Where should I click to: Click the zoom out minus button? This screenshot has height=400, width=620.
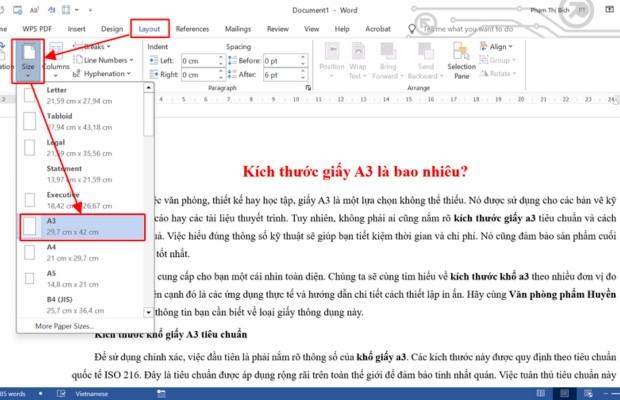click(x=606, y=394)
